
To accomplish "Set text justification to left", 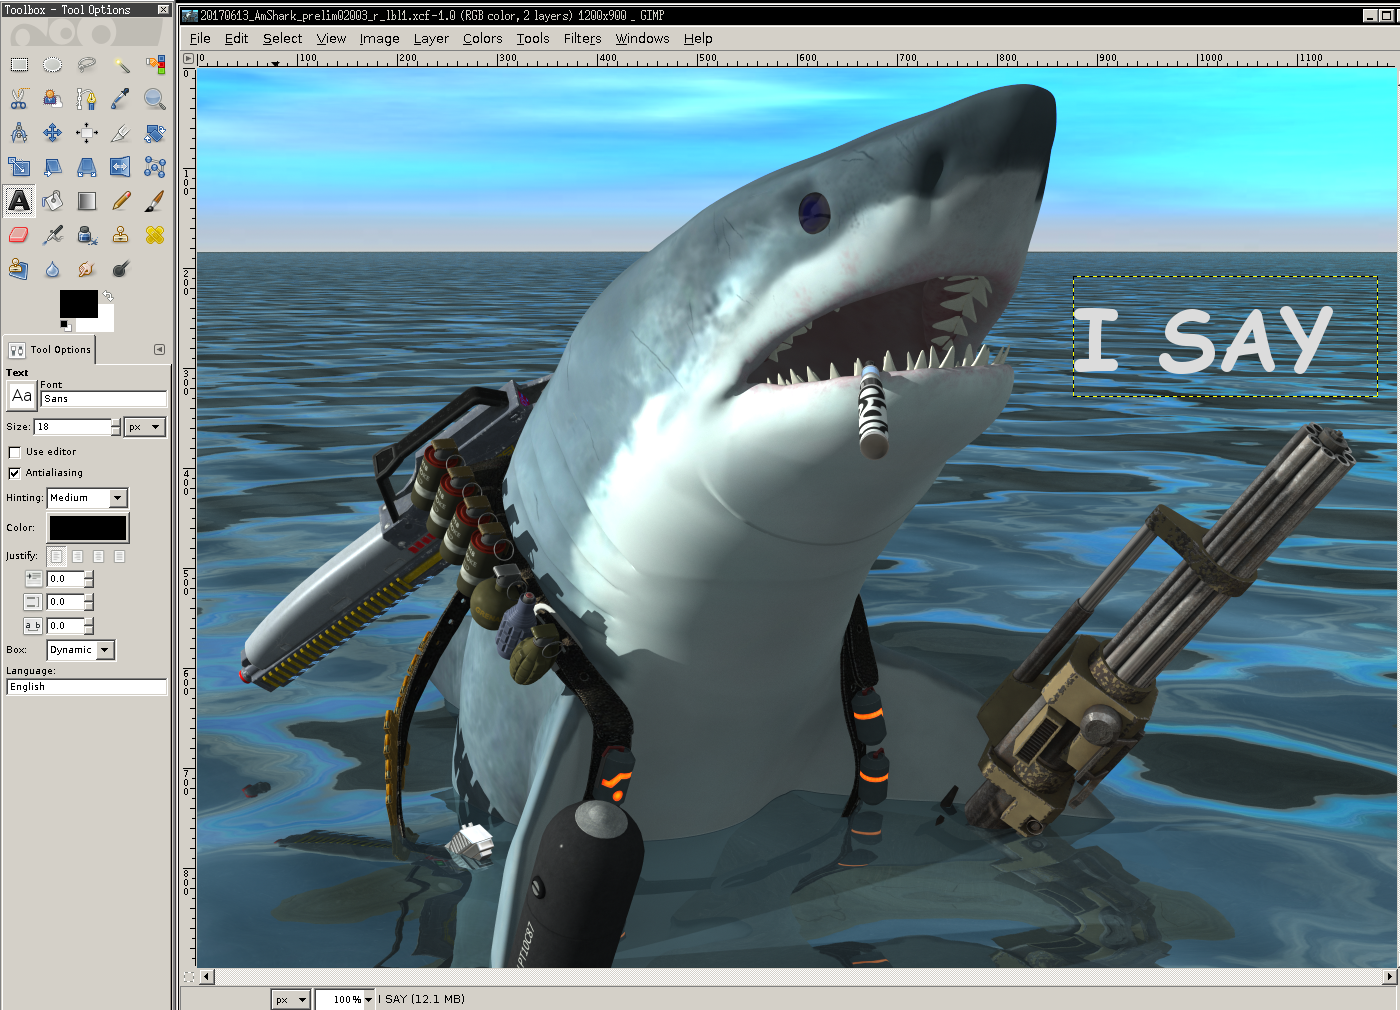I will [x=56, y=556].
